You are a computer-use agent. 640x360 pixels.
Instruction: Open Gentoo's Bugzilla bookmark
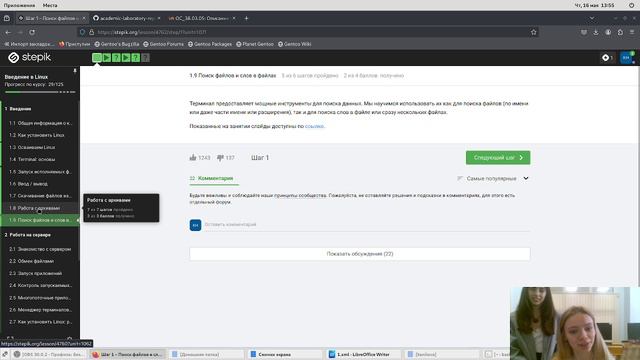117,44
